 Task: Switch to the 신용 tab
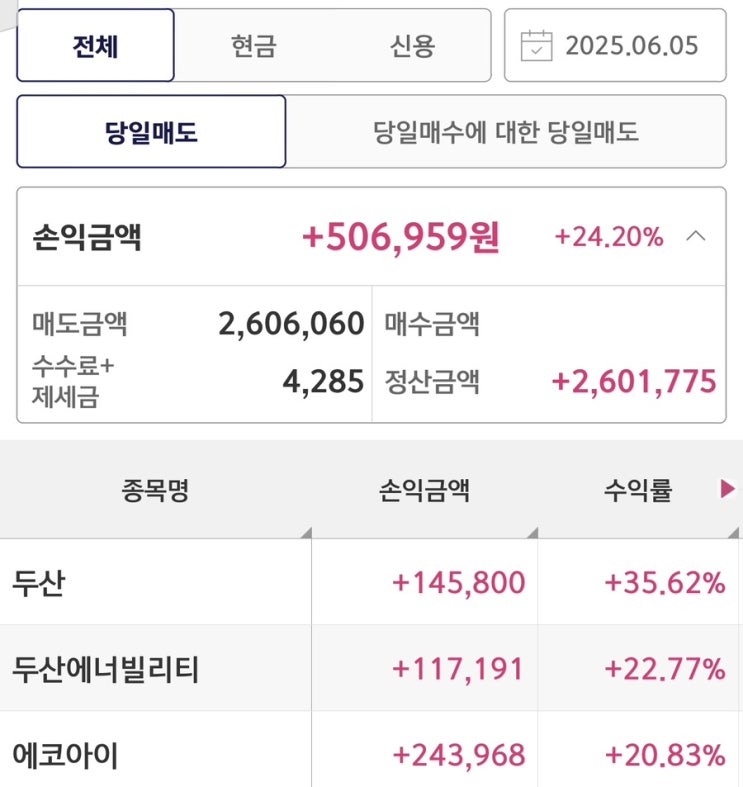[412, 46]
